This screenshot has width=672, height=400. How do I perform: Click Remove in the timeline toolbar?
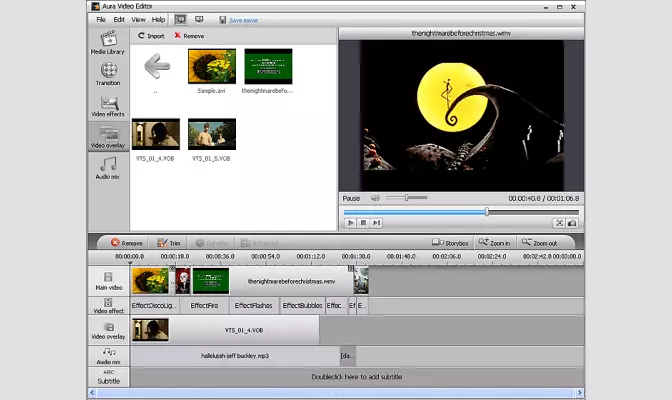[x=126, y=243]
